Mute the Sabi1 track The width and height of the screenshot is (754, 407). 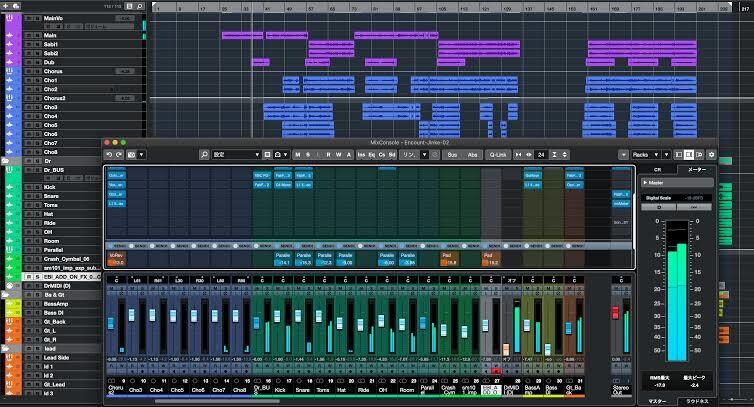coord(29,44)
